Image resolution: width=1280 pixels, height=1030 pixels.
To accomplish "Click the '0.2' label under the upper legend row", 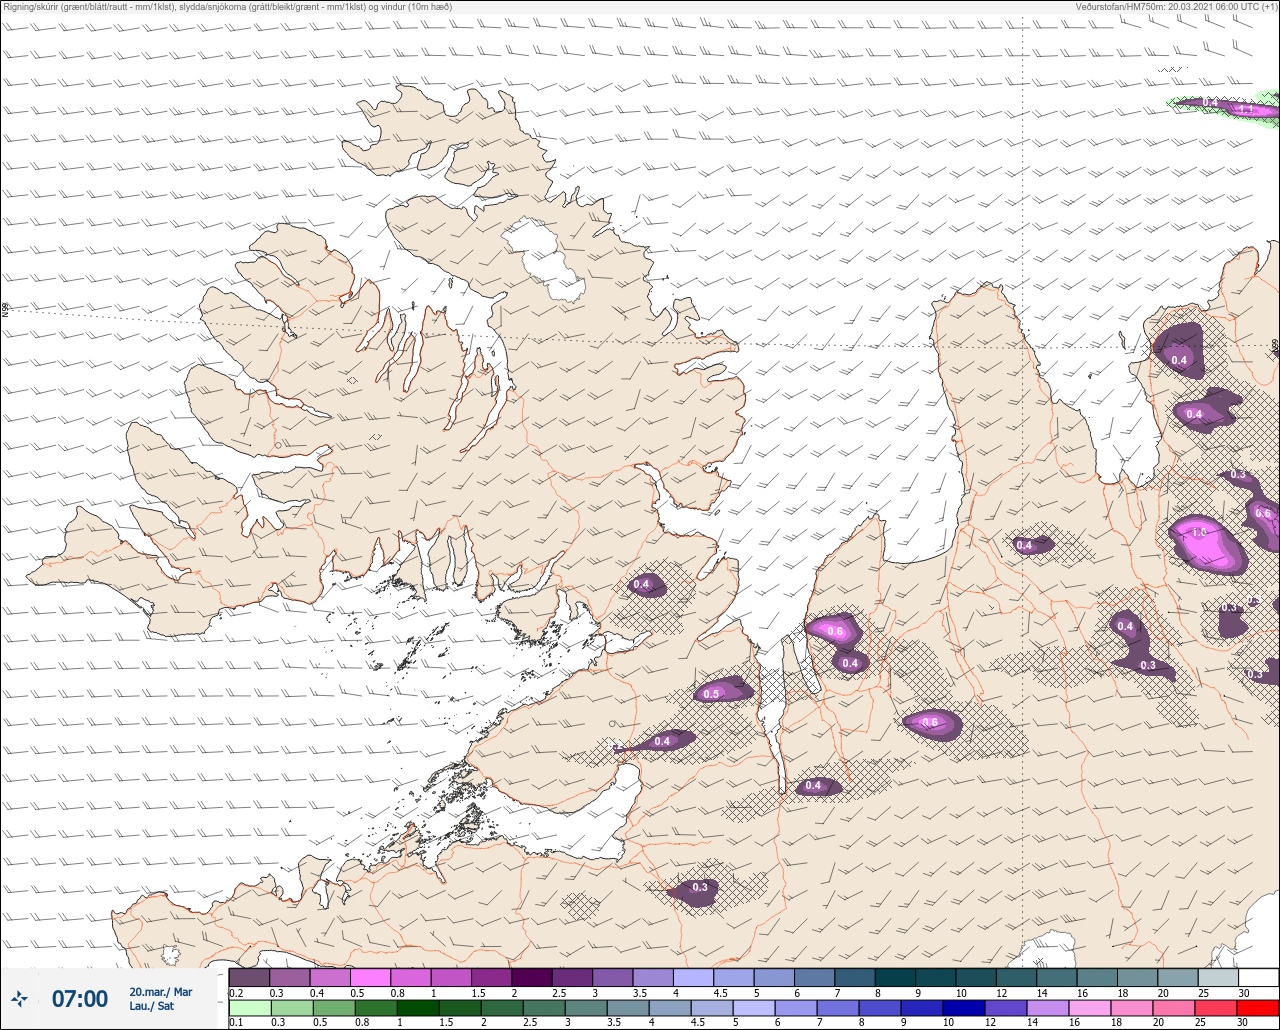I will pyautogui.click(x=236, y=992).
